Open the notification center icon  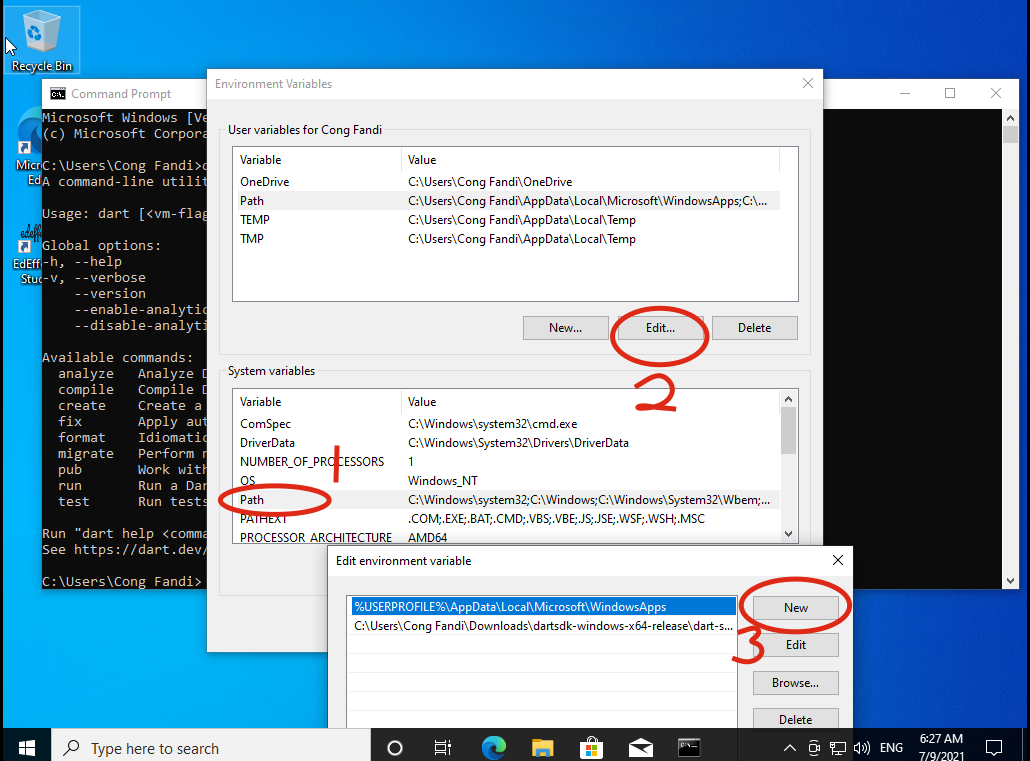pos(994,748)
